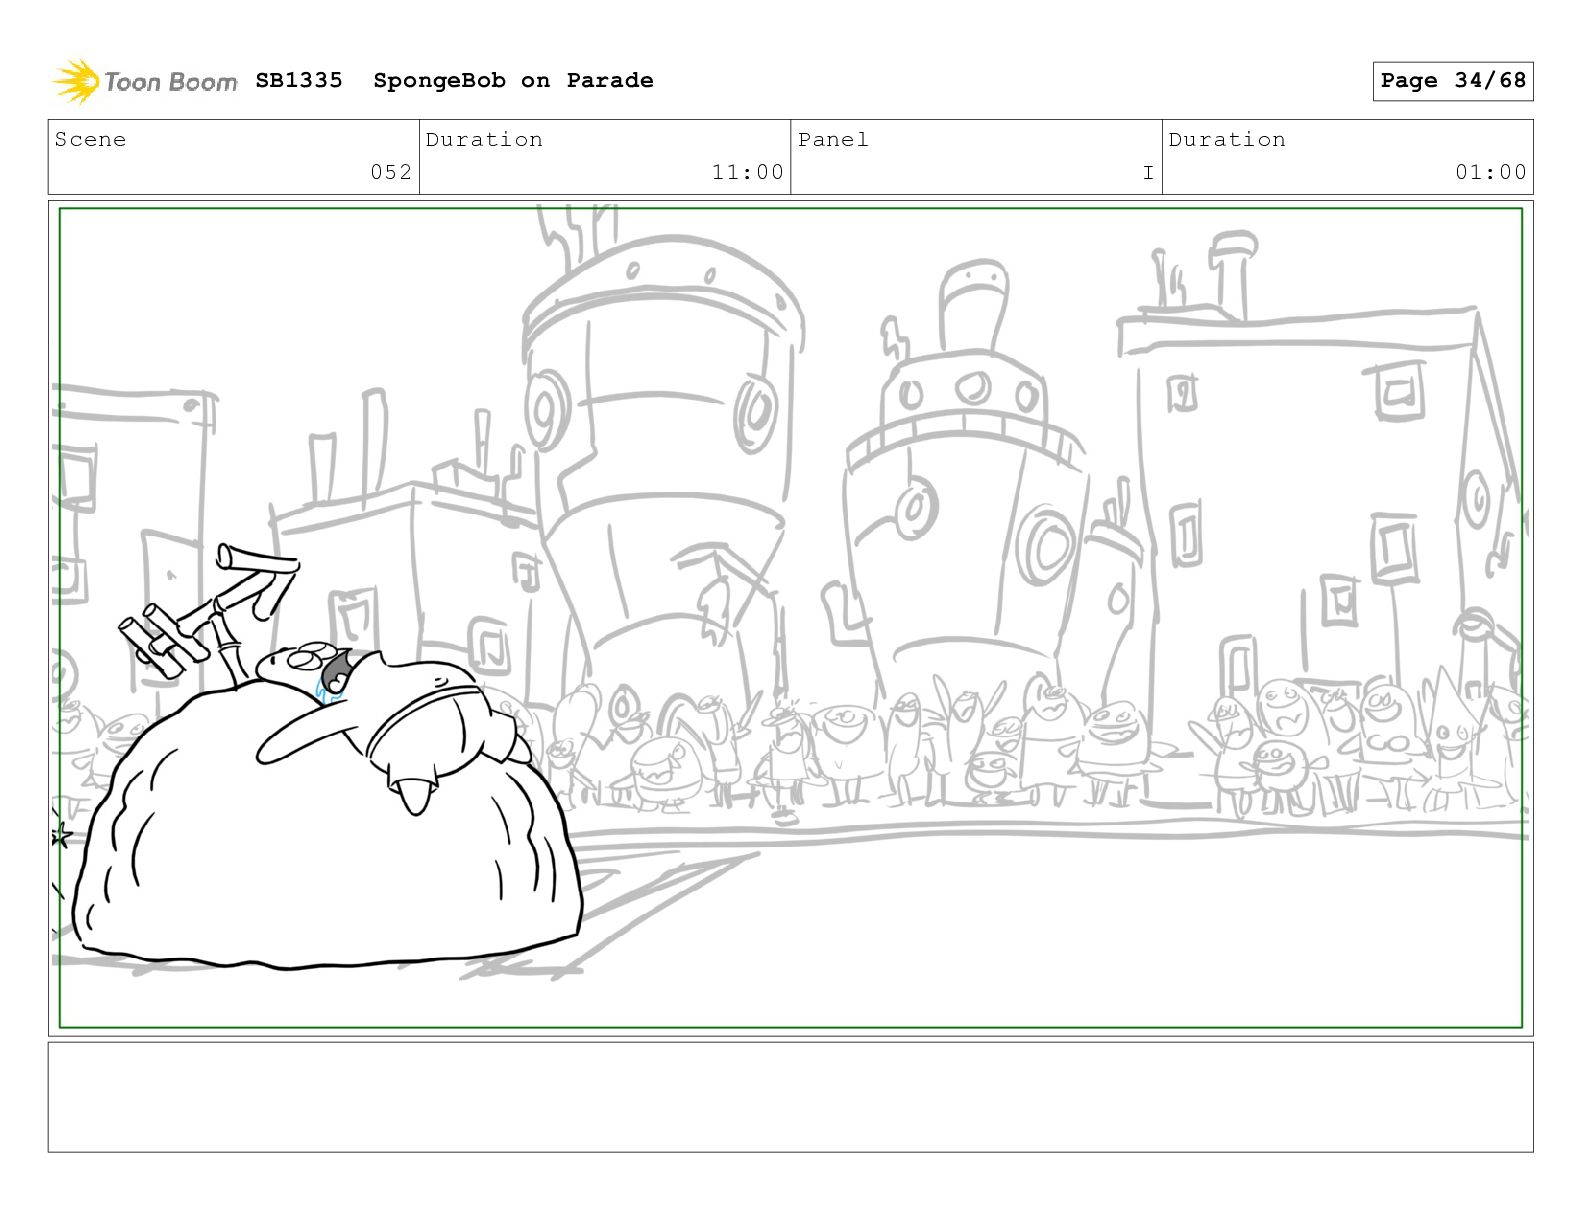Click the panel duration value "01:00"
The image size is (1584, 1224).
(1491, 172)
